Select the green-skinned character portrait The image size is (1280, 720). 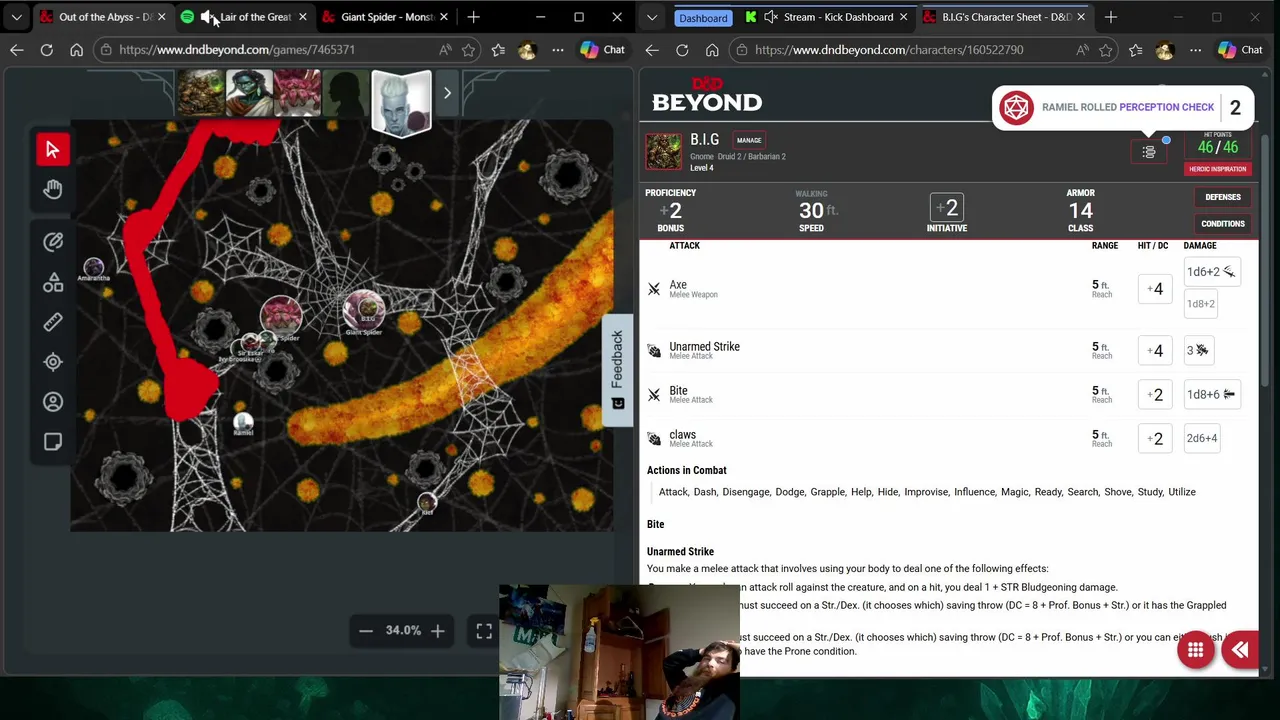click(x=249, y=93)
